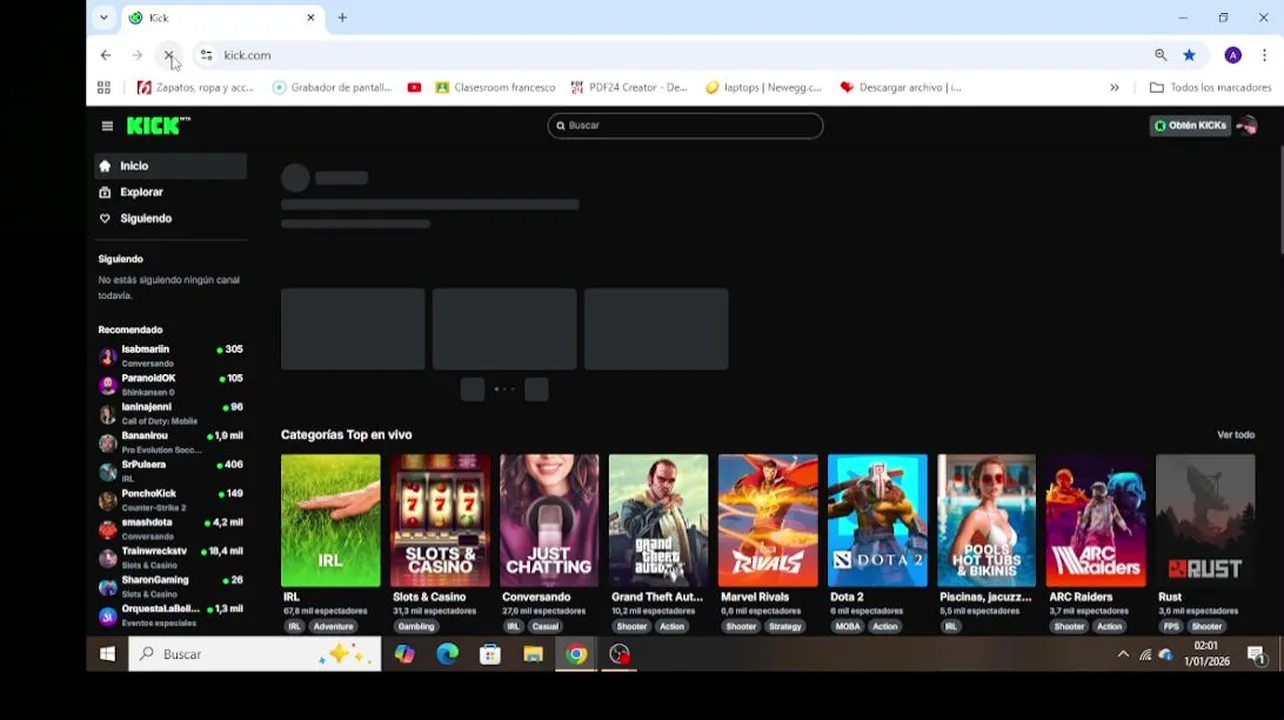Click the Chrome taskbar icon

coord(576,654)
